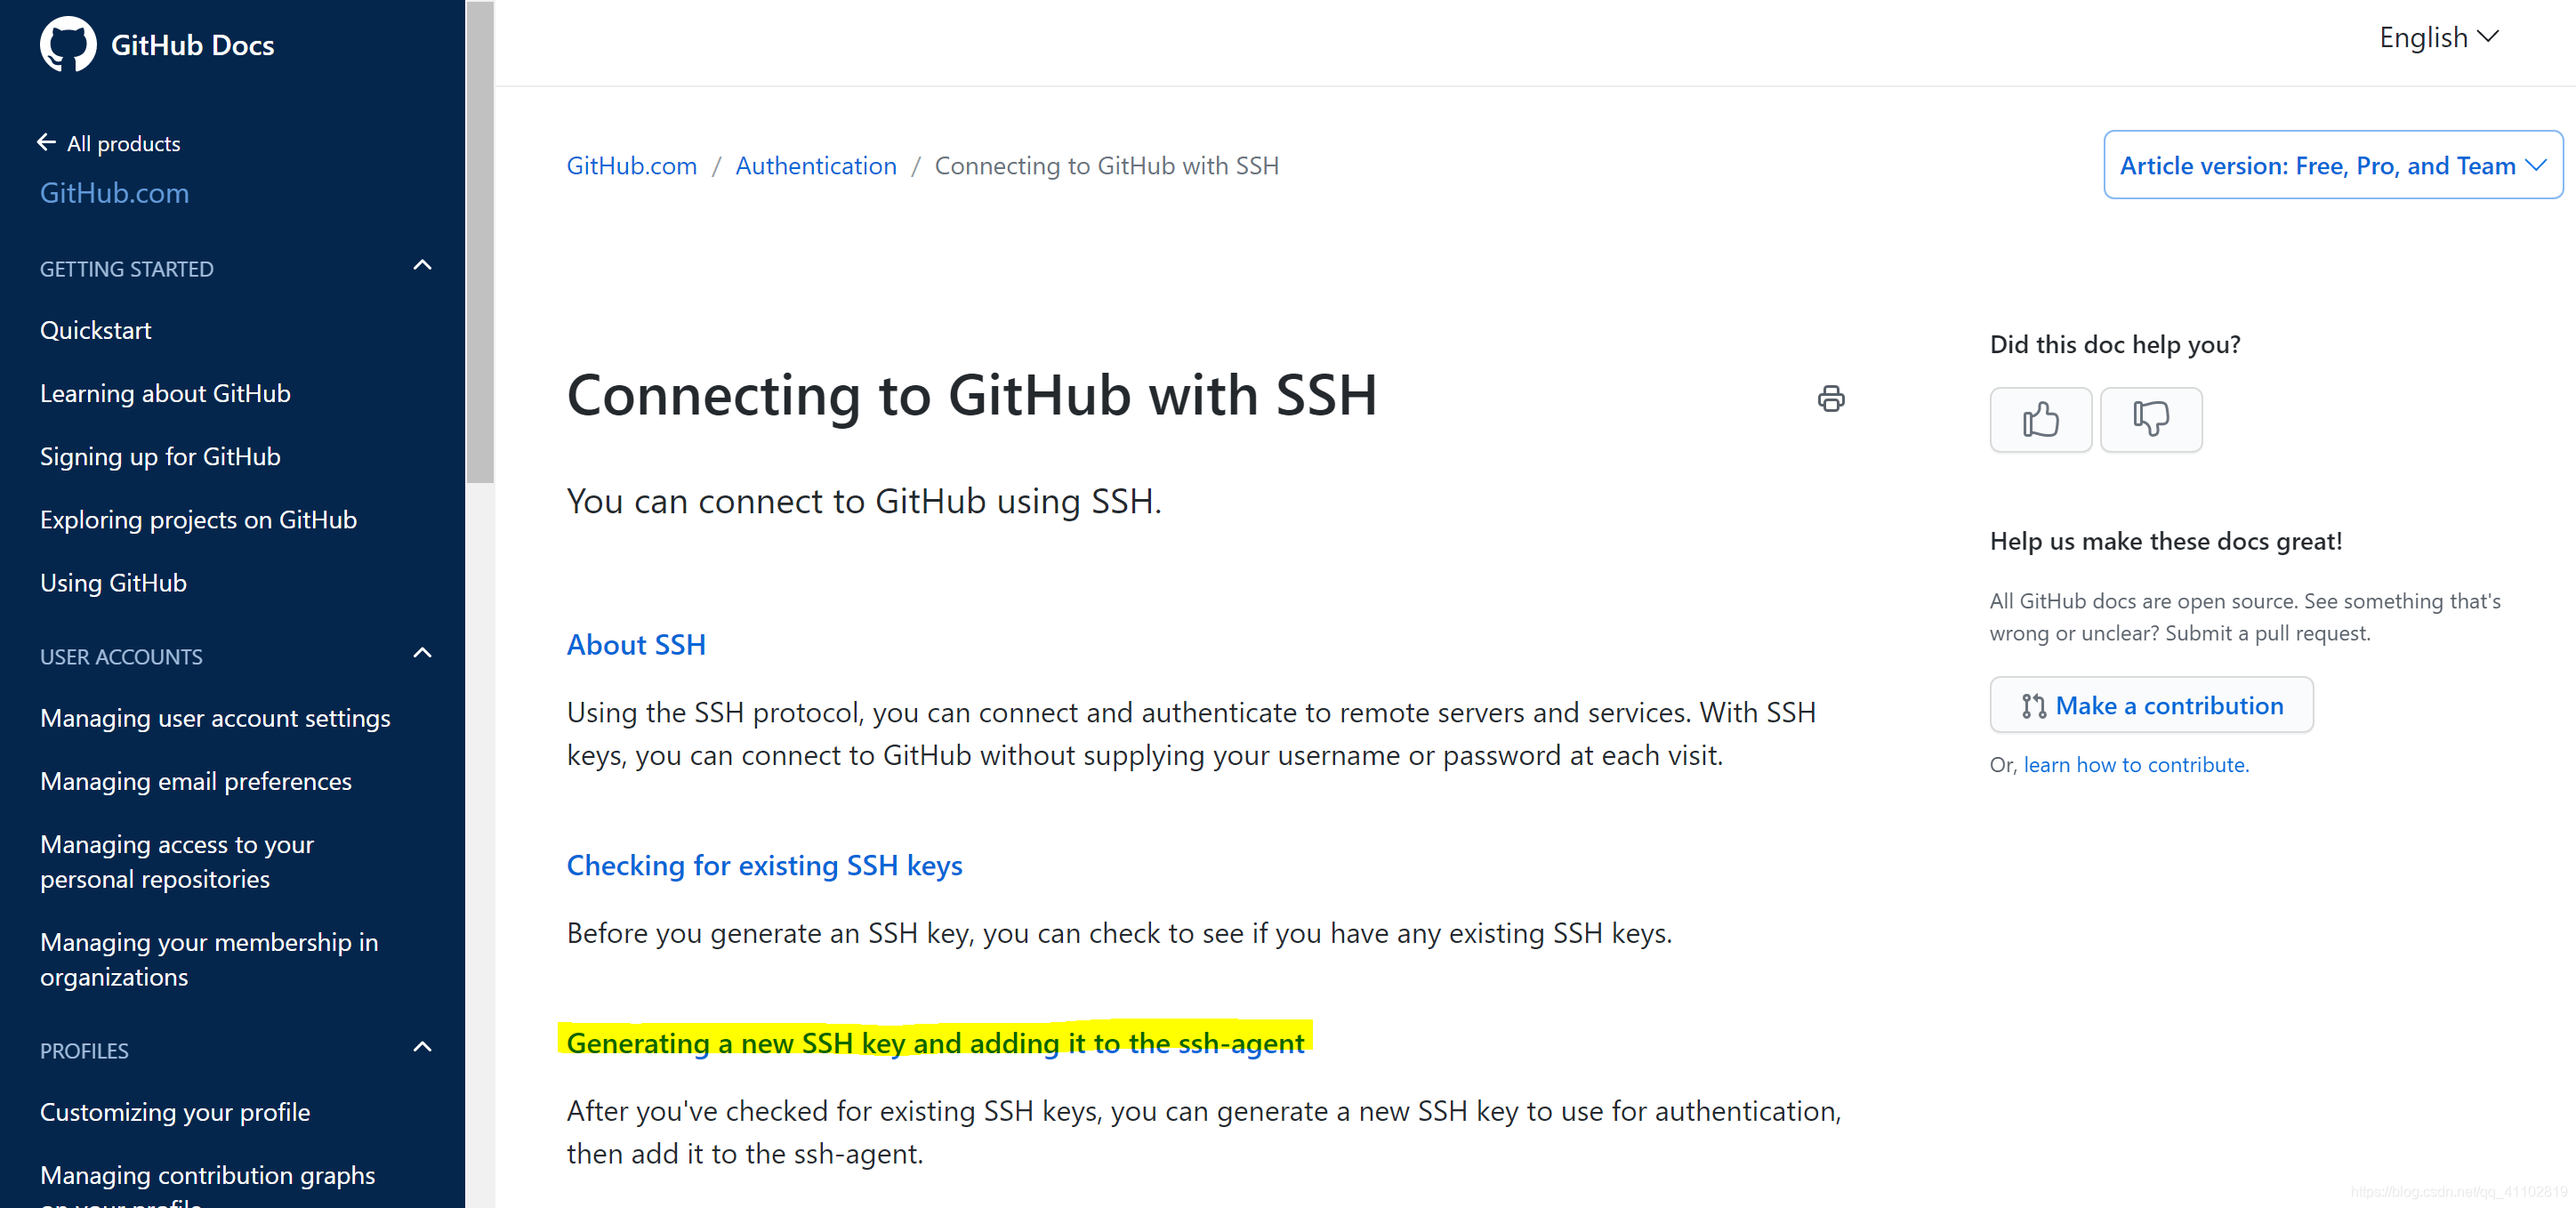
Task: Give thumbs up feedback for this doc
Action: [x=2040, y=419]
